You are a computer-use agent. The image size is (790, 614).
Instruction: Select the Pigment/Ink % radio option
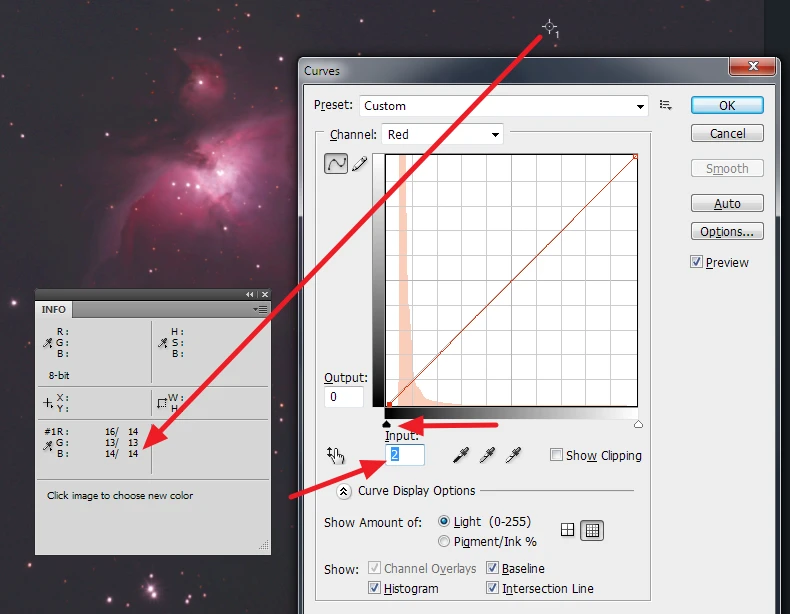coord(445,541)
